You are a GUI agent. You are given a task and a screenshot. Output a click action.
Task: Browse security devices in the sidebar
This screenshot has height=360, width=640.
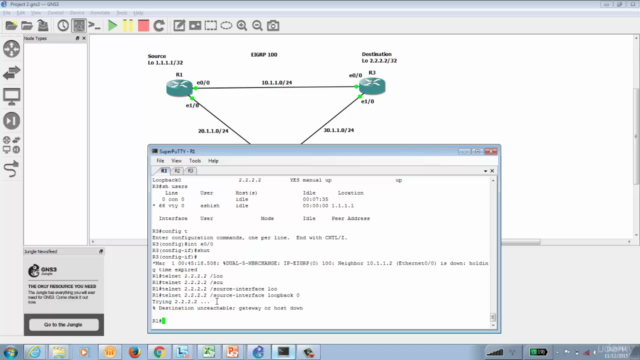point(11,121)
